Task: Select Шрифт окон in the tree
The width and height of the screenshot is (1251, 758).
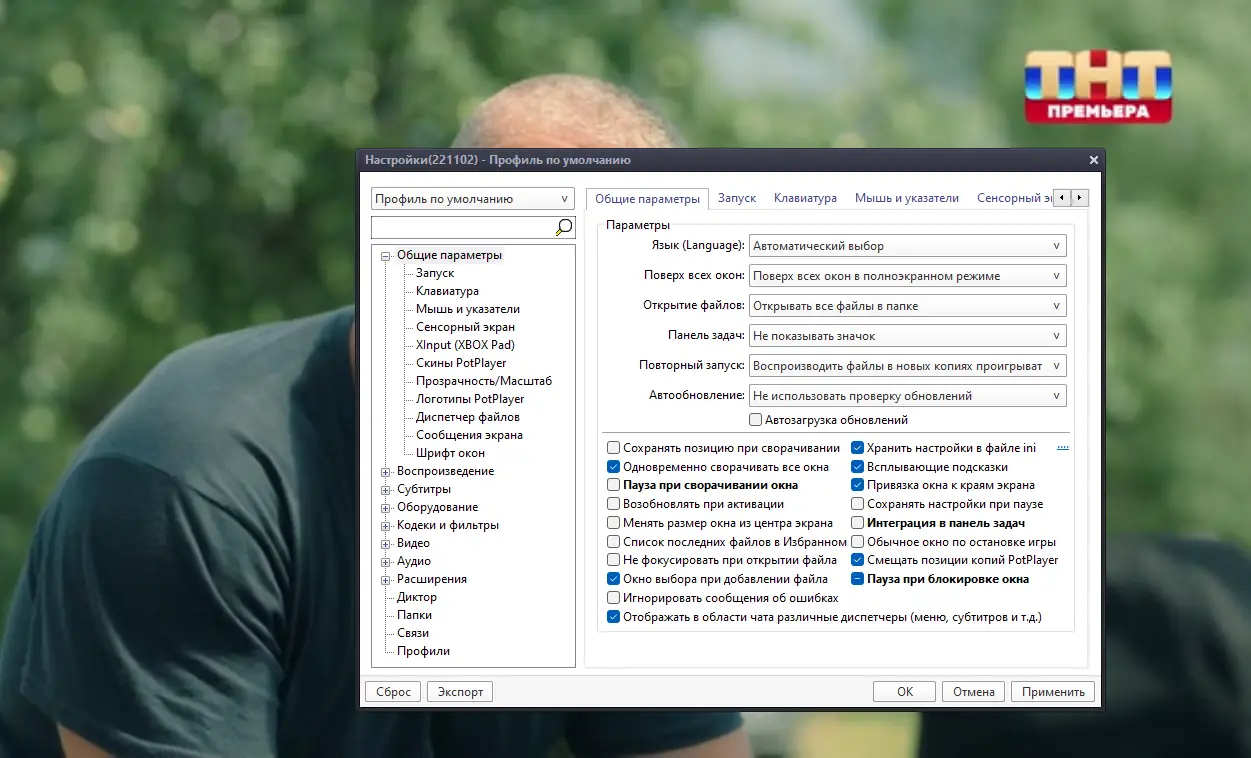Action: coord(450,453)
